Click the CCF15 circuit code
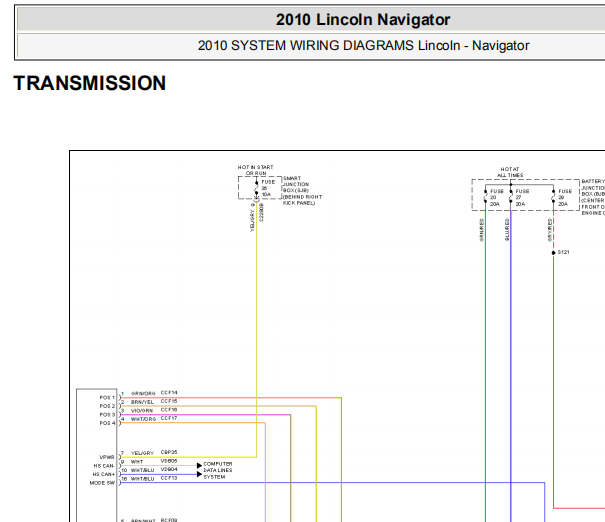Screen dimensions: 605x522 pyautogui.click(x=169, y=401)
